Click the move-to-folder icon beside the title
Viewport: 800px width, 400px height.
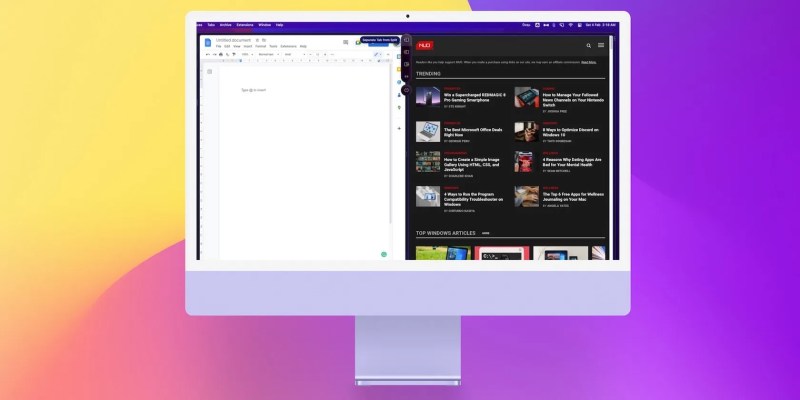[264, 40]
